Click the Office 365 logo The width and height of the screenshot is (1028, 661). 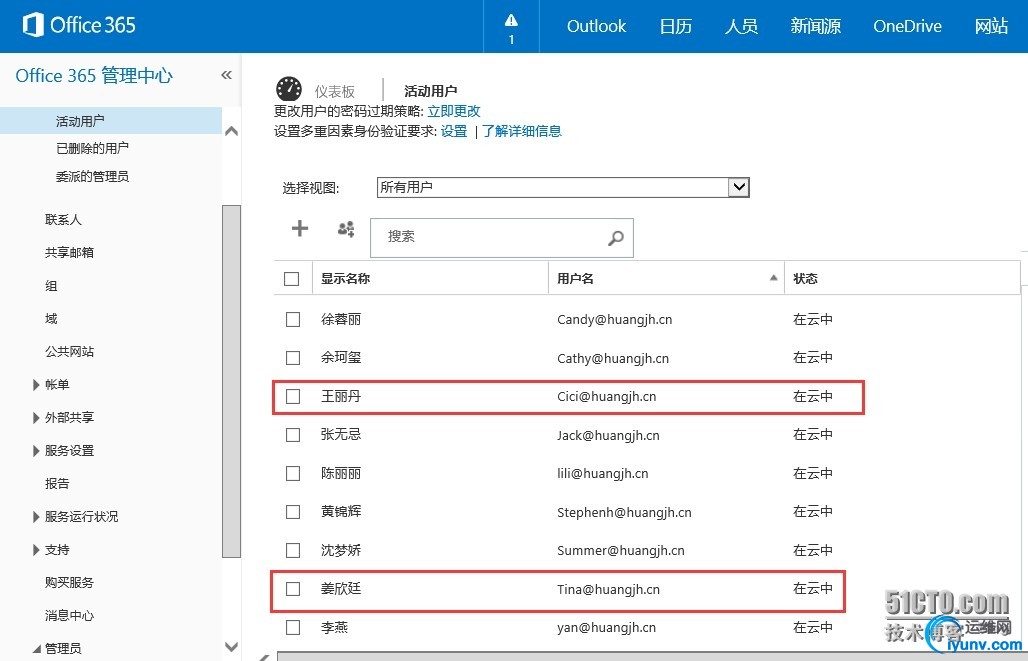click(x=79, y=25)
